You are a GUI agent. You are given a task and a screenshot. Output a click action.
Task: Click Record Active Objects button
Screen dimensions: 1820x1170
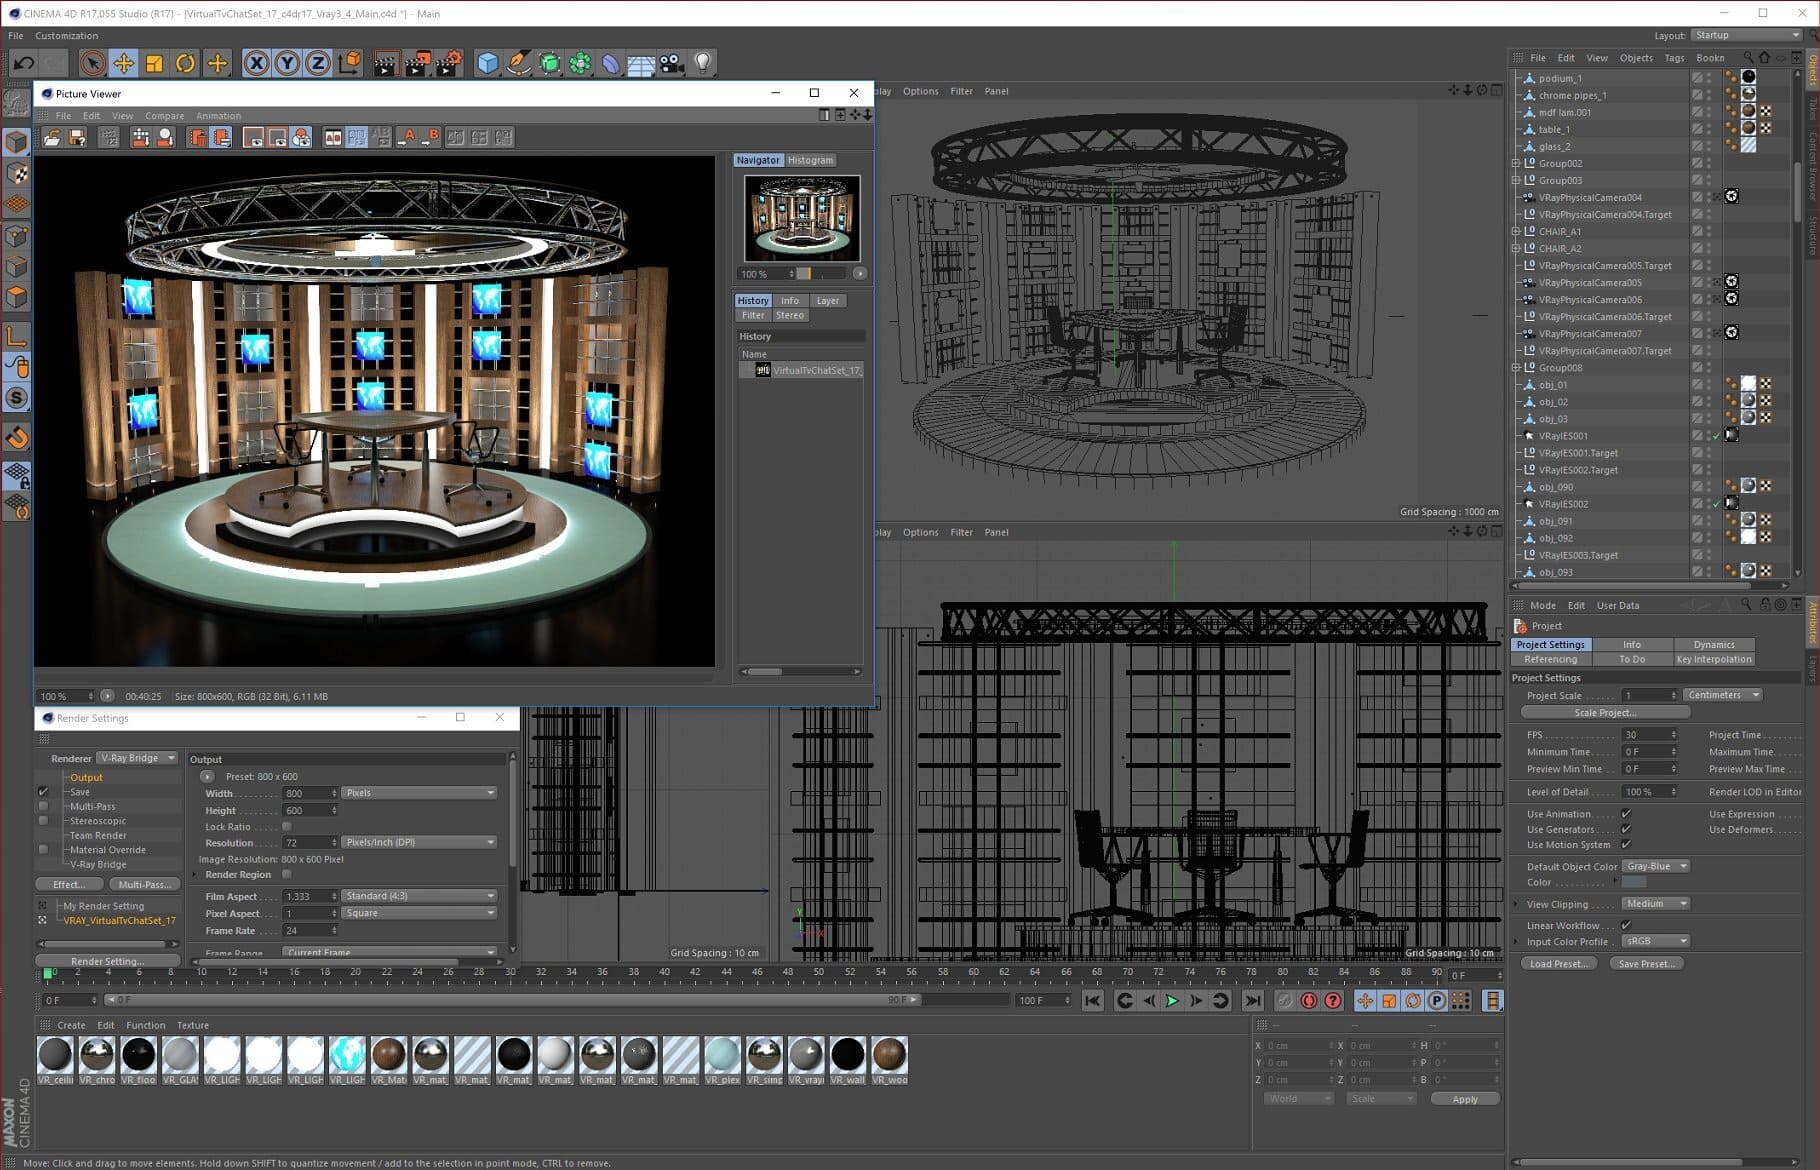pyautogui.click(x=1285, y=1000)
